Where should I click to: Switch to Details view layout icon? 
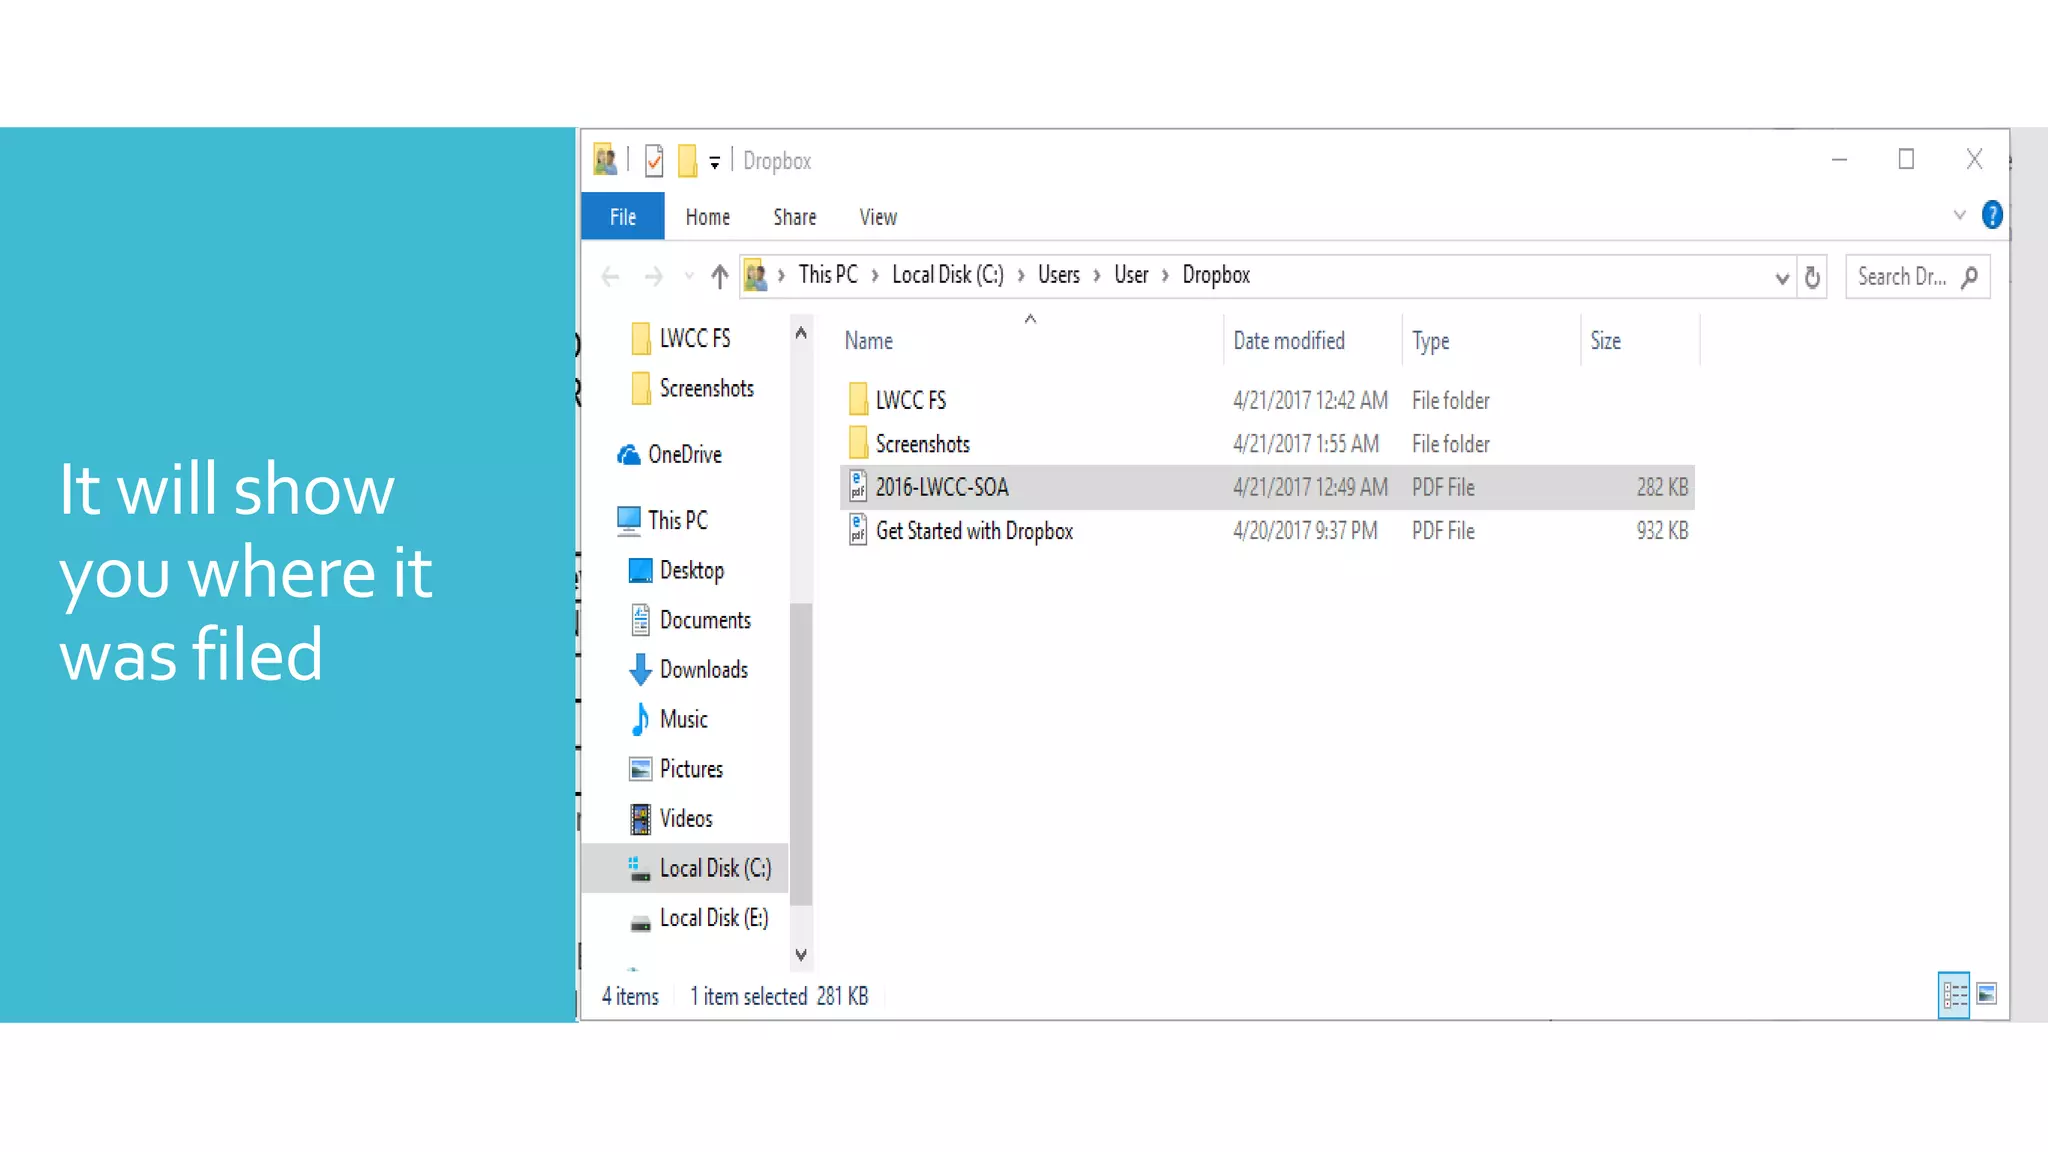(x=1954, y=995)
